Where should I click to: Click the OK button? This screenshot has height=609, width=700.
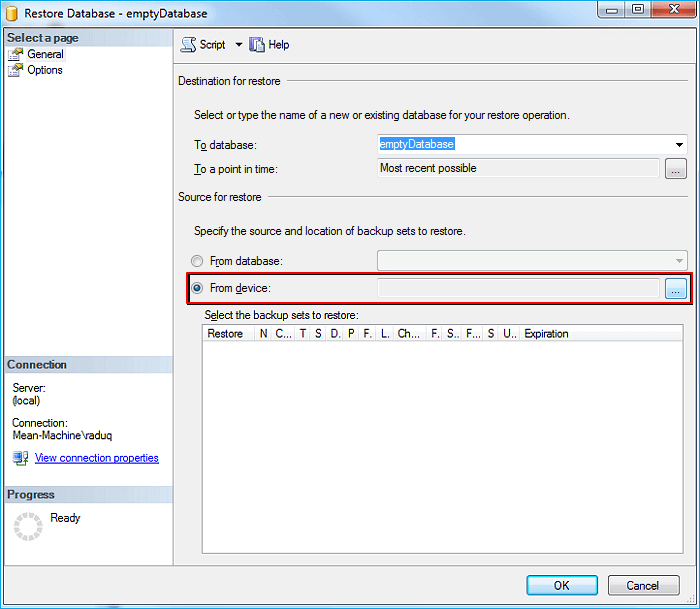tap(562, 585)
